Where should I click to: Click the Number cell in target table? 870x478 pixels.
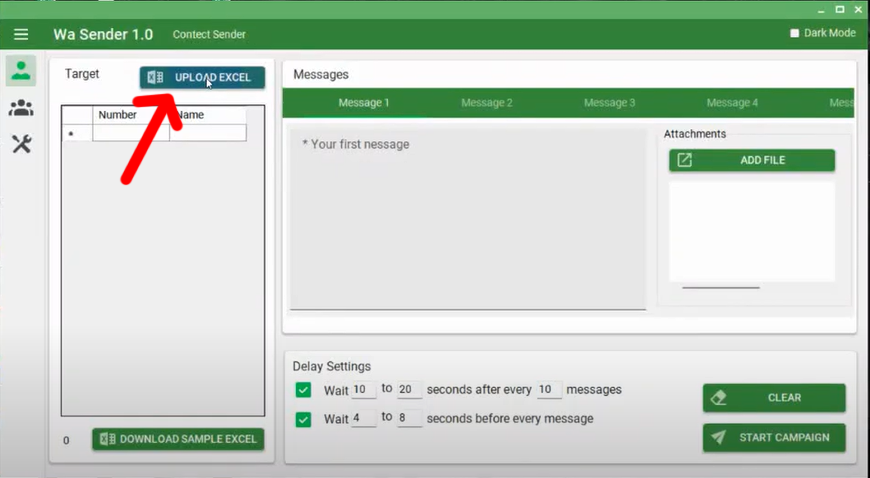[x=130, y=133]
